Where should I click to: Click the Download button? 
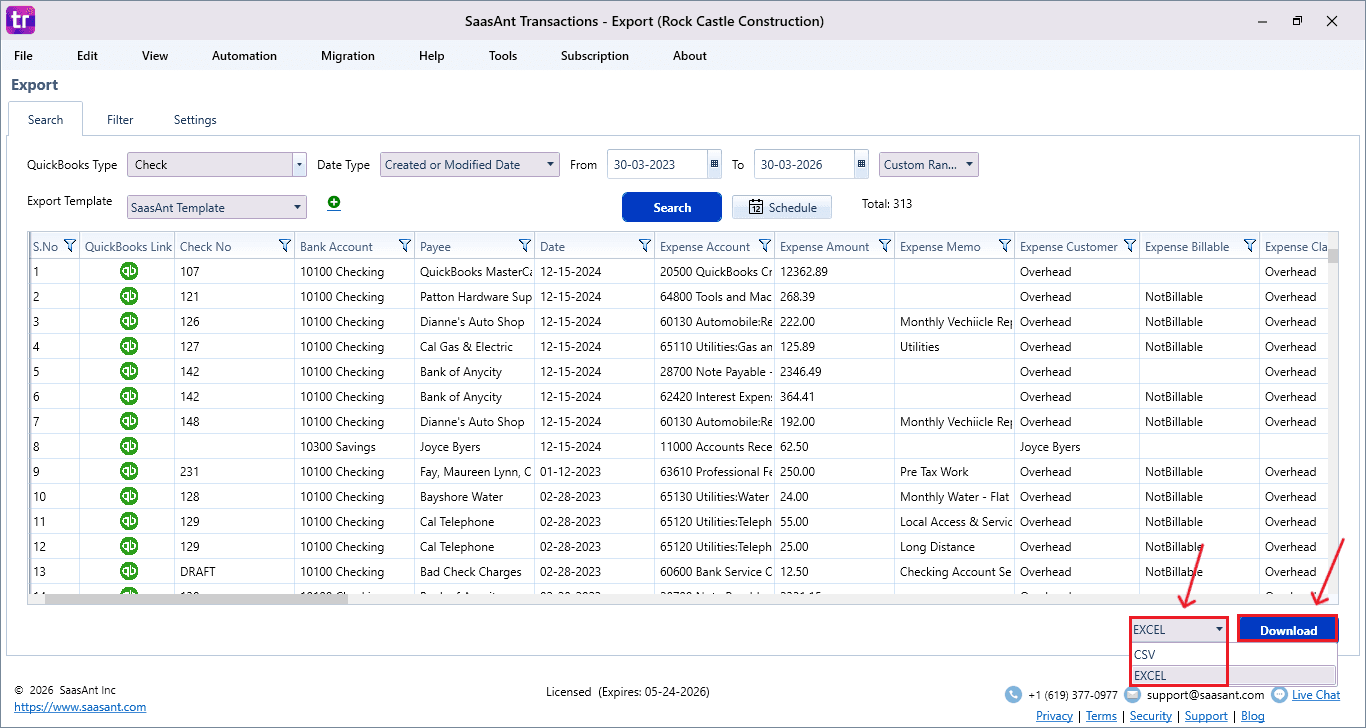(1287, 630)
